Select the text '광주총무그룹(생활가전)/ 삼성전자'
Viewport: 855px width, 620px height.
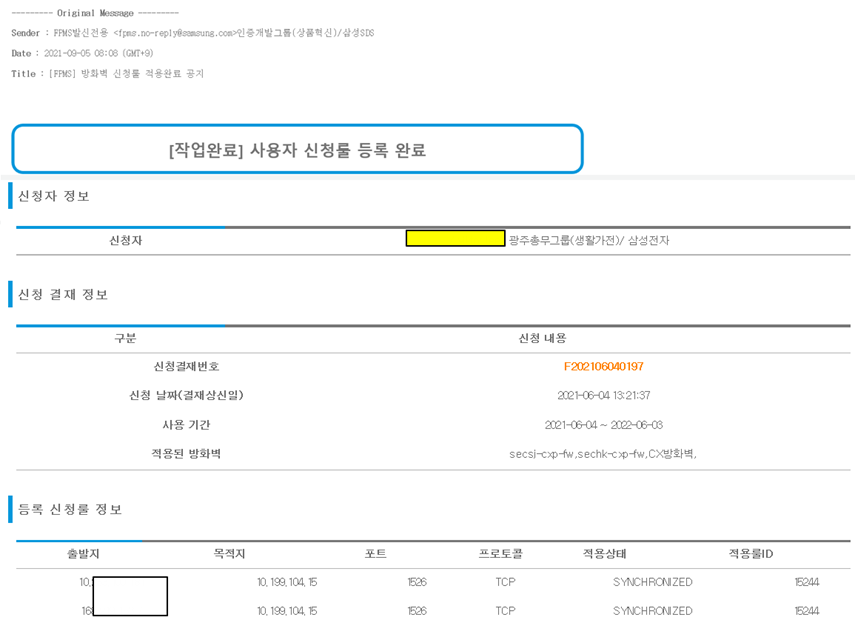[x=589, y=240]
